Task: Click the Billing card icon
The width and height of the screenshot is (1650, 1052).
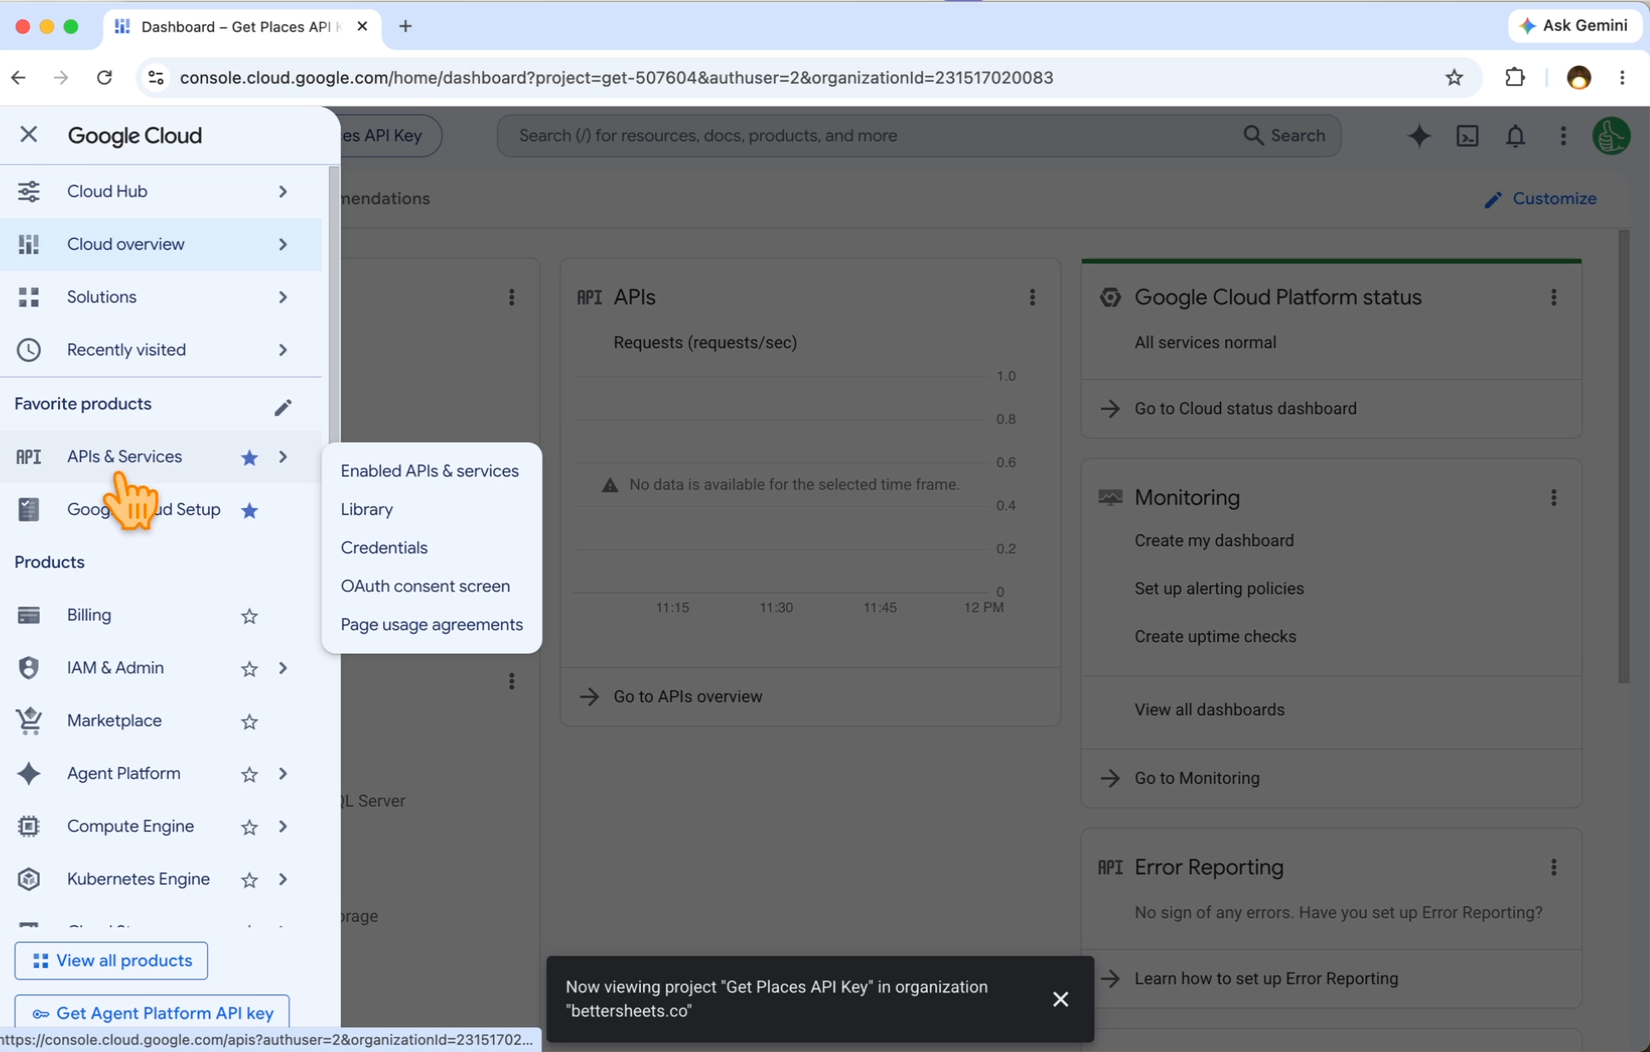Action: click(29, 615)
